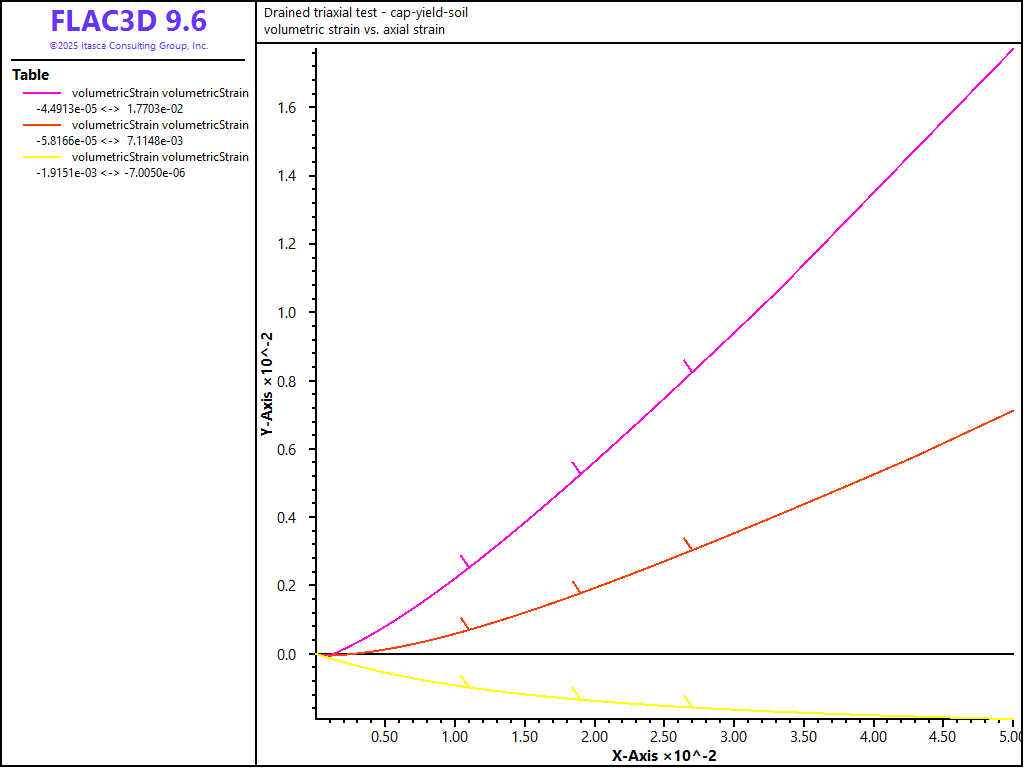The image size is (1024, 768).
Task: Select the X-Axis ×10^-2 label
Action: (664, 756)
